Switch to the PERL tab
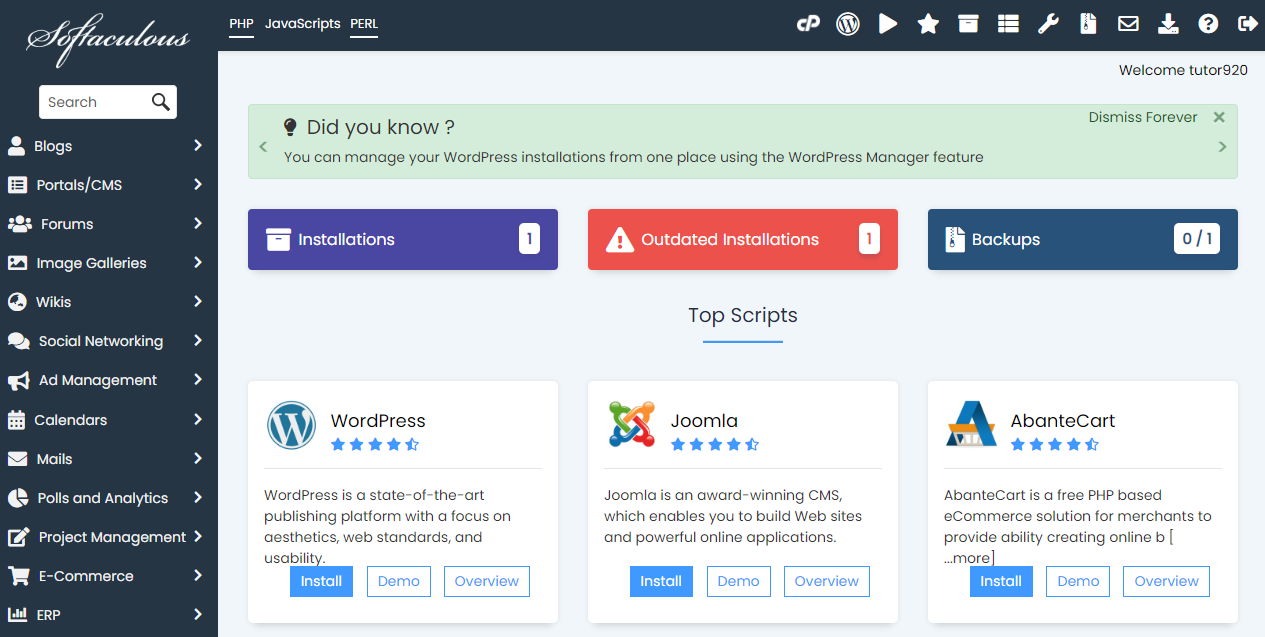 pyautogui.click(x=364, y=23)
